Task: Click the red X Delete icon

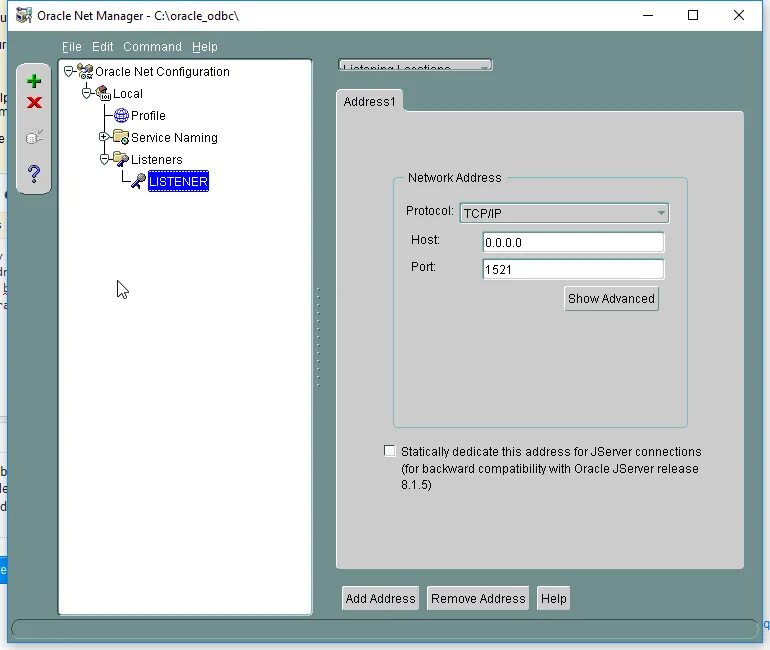Action: (34, 103)
